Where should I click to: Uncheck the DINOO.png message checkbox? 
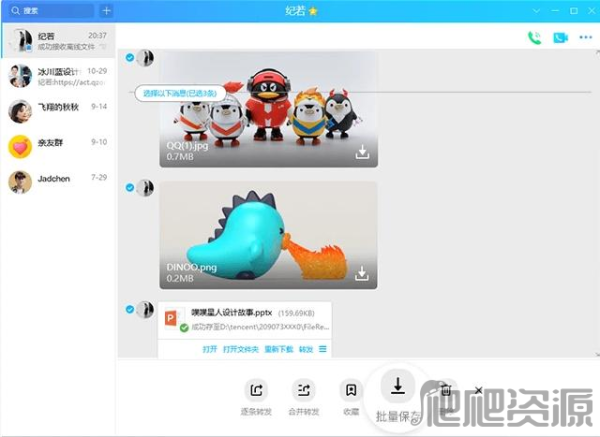pos(130,187)
